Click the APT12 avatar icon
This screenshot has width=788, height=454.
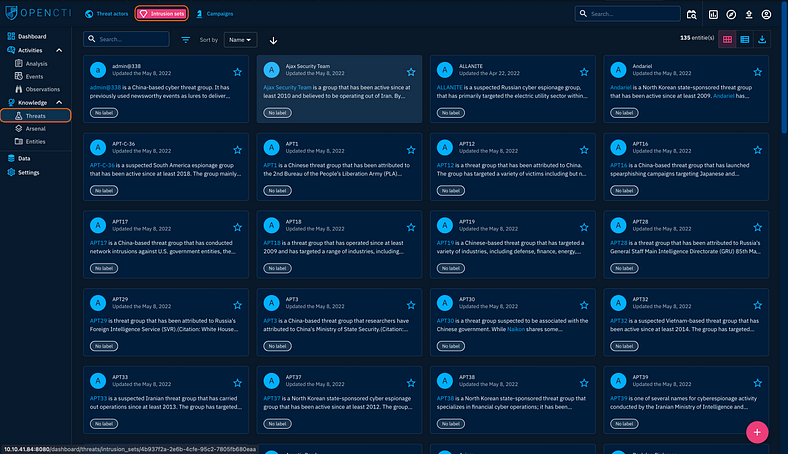pyautogui.click(x=445, y=147)
